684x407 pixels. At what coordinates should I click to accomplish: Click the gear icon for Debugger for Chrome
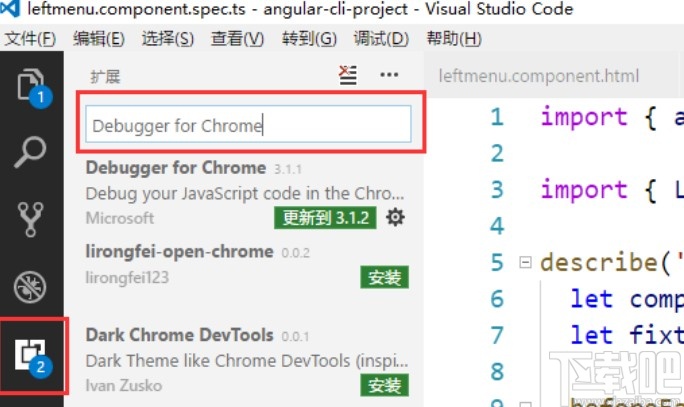point(396,217)
